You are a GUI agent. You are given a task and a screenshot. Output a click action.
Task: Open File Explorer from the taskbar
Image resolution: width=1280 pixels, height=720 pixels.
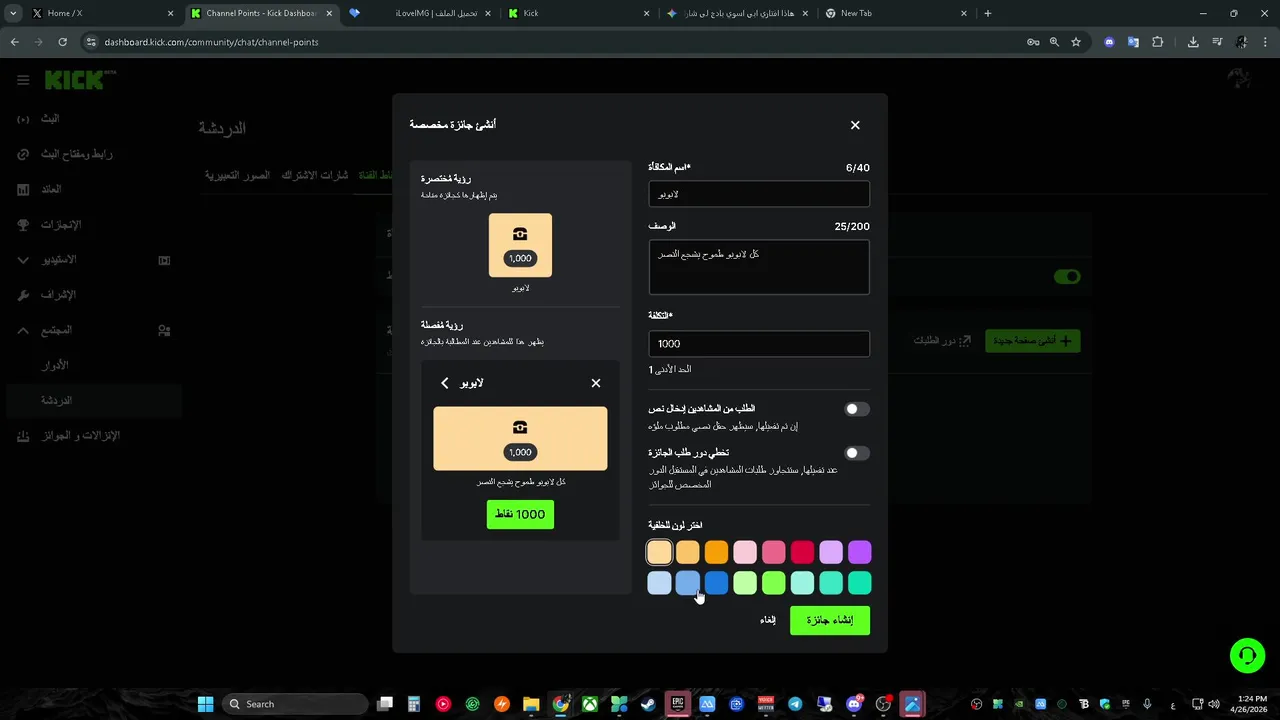pyautogui.click(x=531, y=704)
